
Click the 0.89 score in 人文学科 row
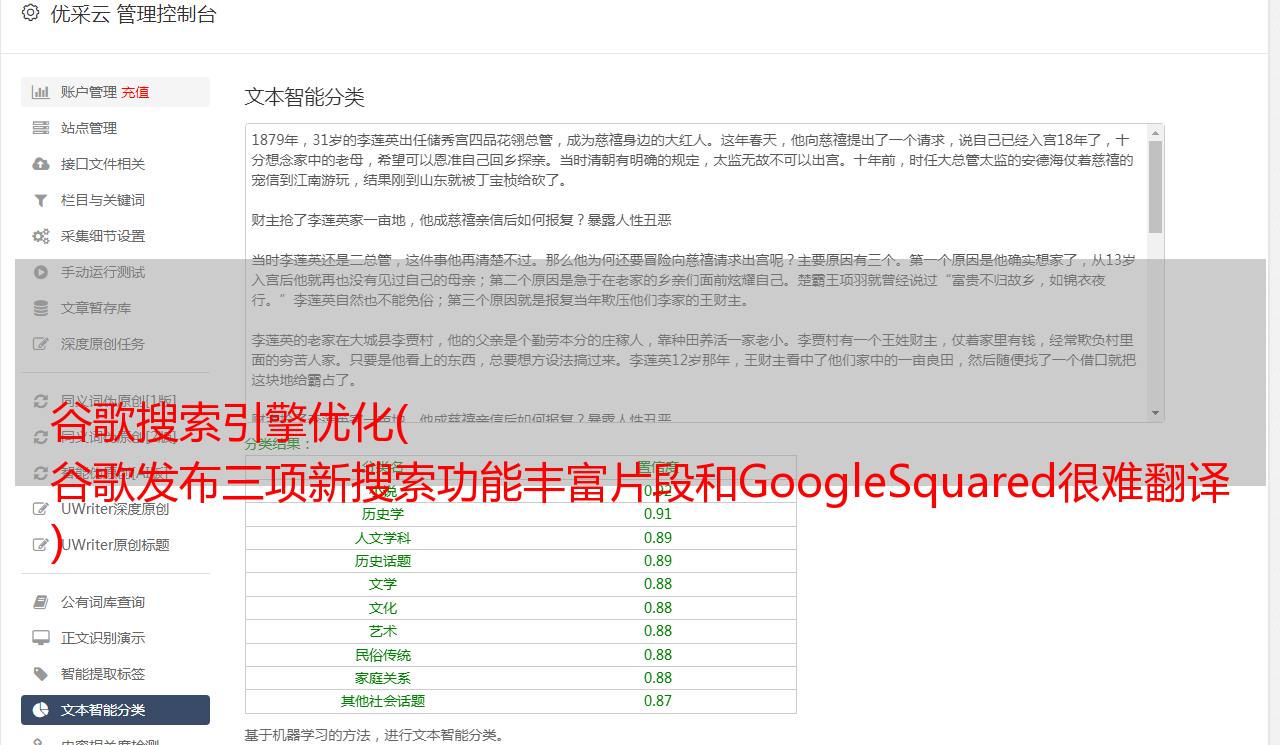658,538
